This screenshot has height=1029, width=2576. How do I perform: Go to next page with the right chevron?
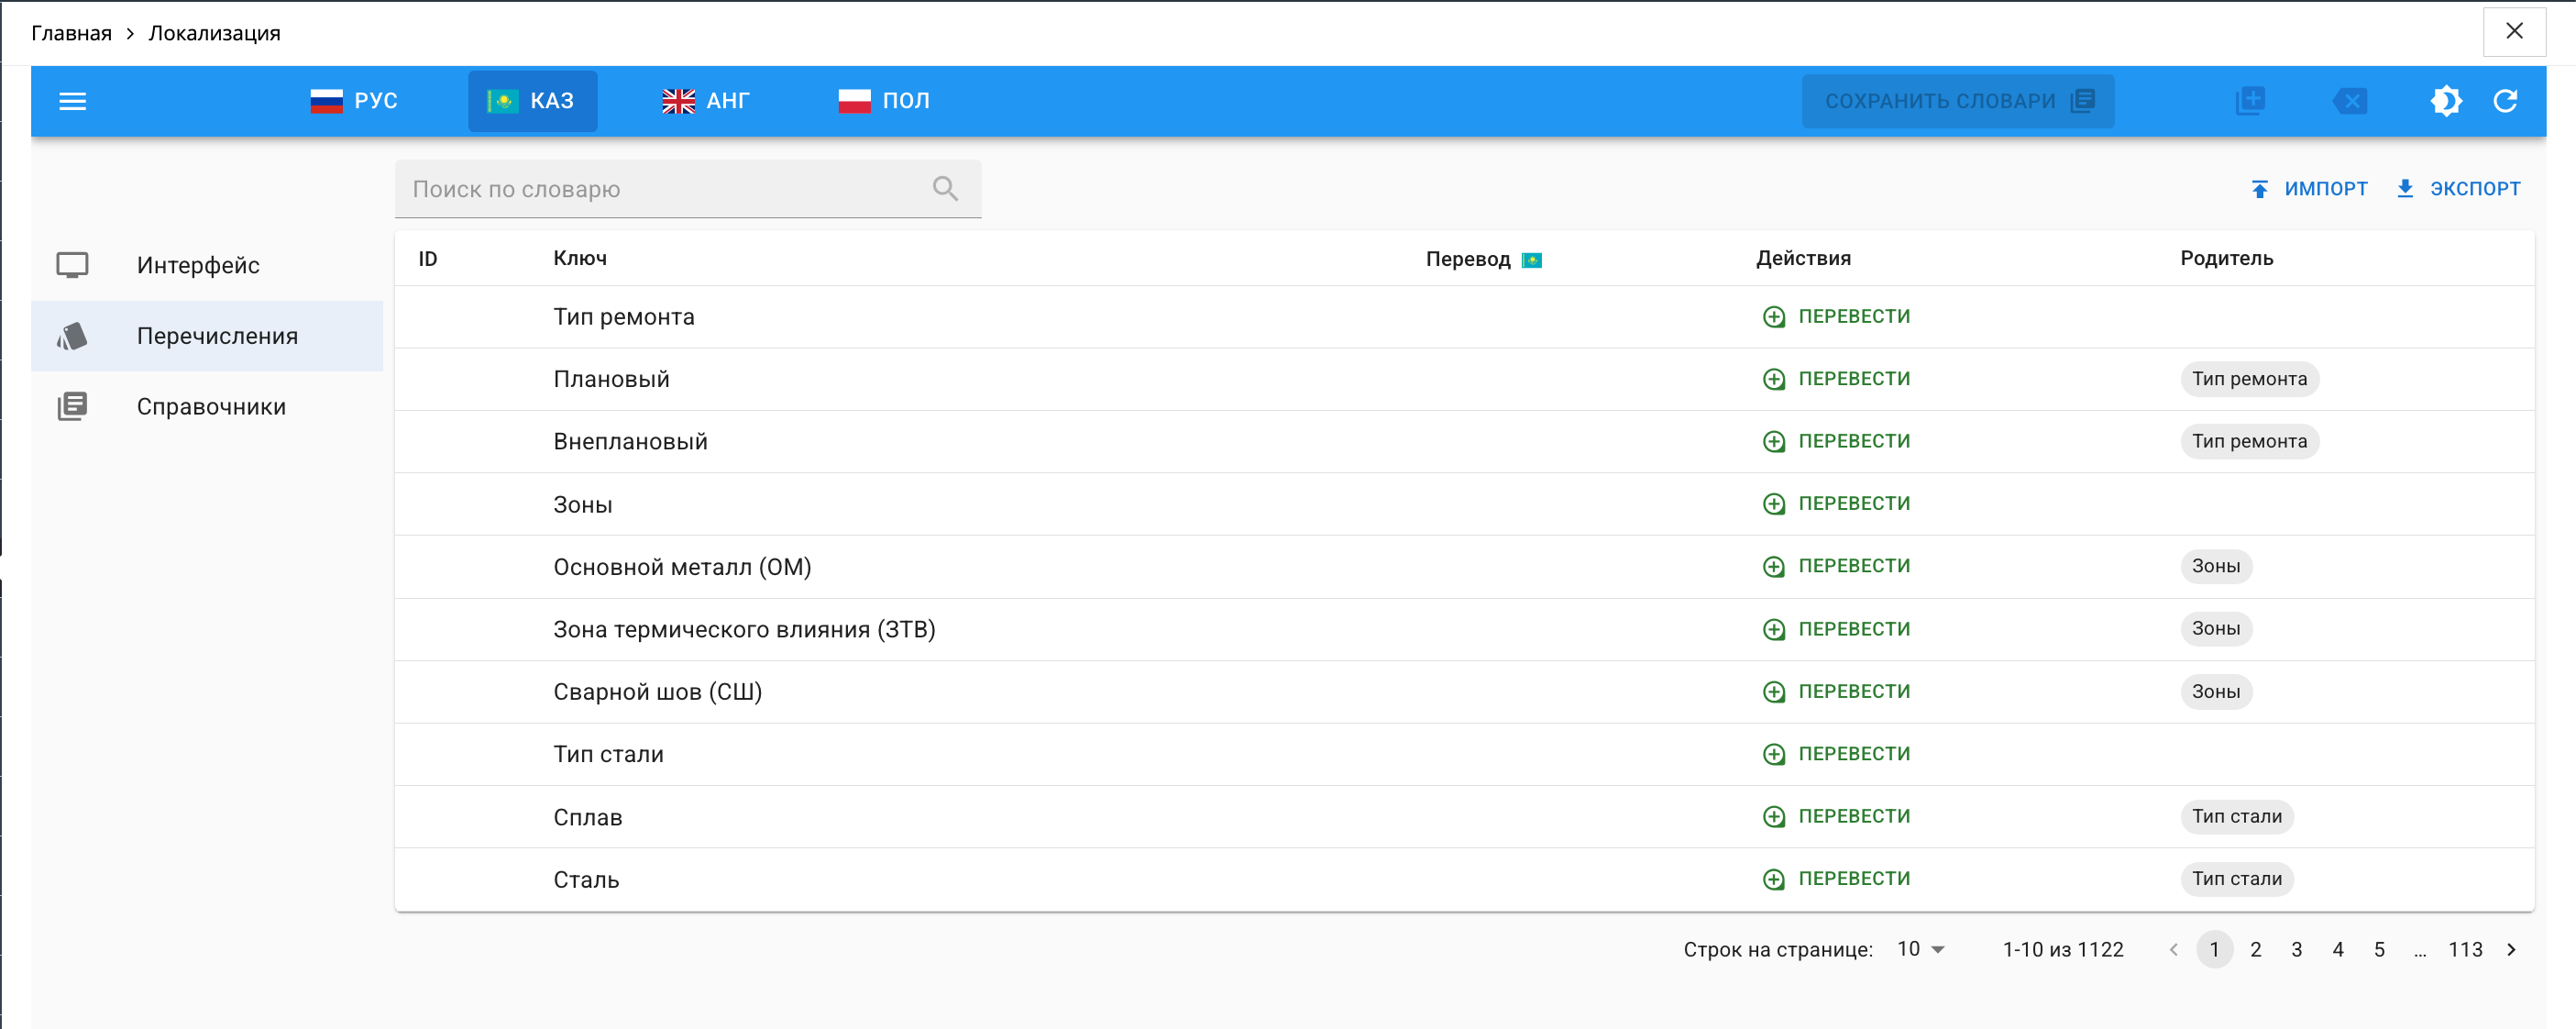tap(2512, 949)
